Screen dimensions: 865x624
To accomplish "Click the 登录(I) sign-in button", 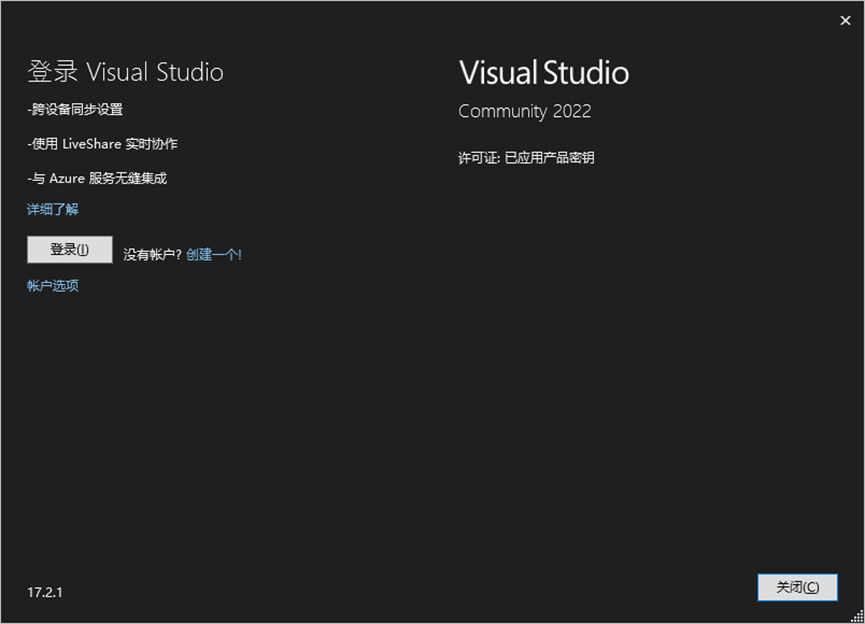I will pos(69,250).
